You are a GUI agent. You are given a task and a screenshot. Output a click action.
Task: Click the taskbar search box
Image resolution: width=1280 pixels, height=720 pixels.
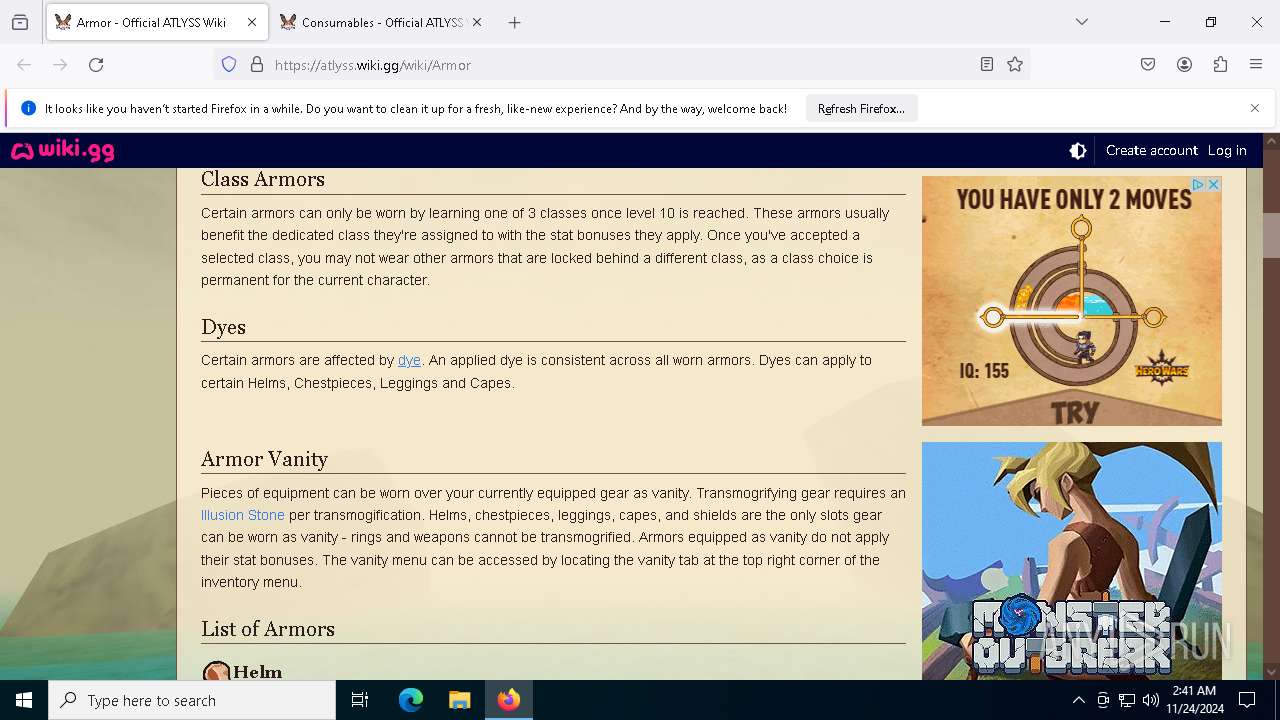pos(192,700)
